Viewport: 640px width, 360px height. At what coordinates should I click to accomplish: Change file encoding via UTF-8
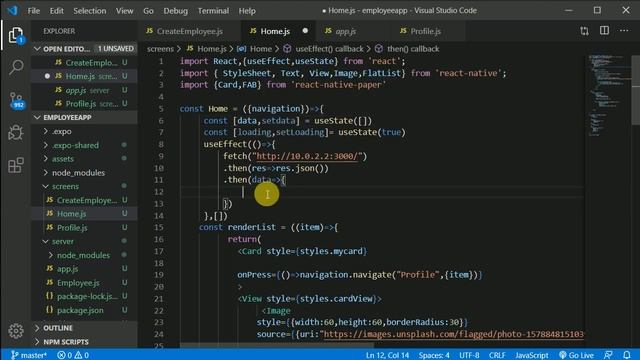[469, 355]
